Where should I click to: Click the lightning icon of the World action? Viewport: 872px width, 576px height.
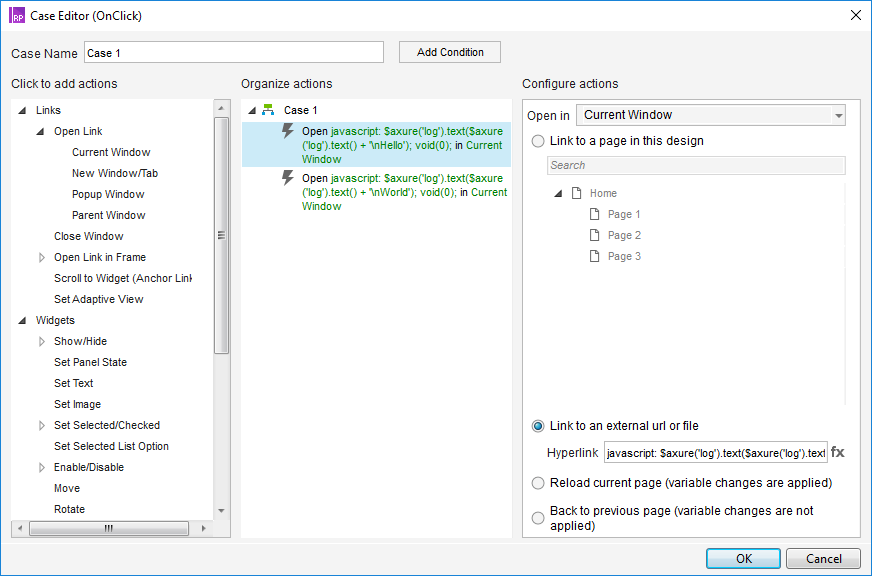pos(288,178)
